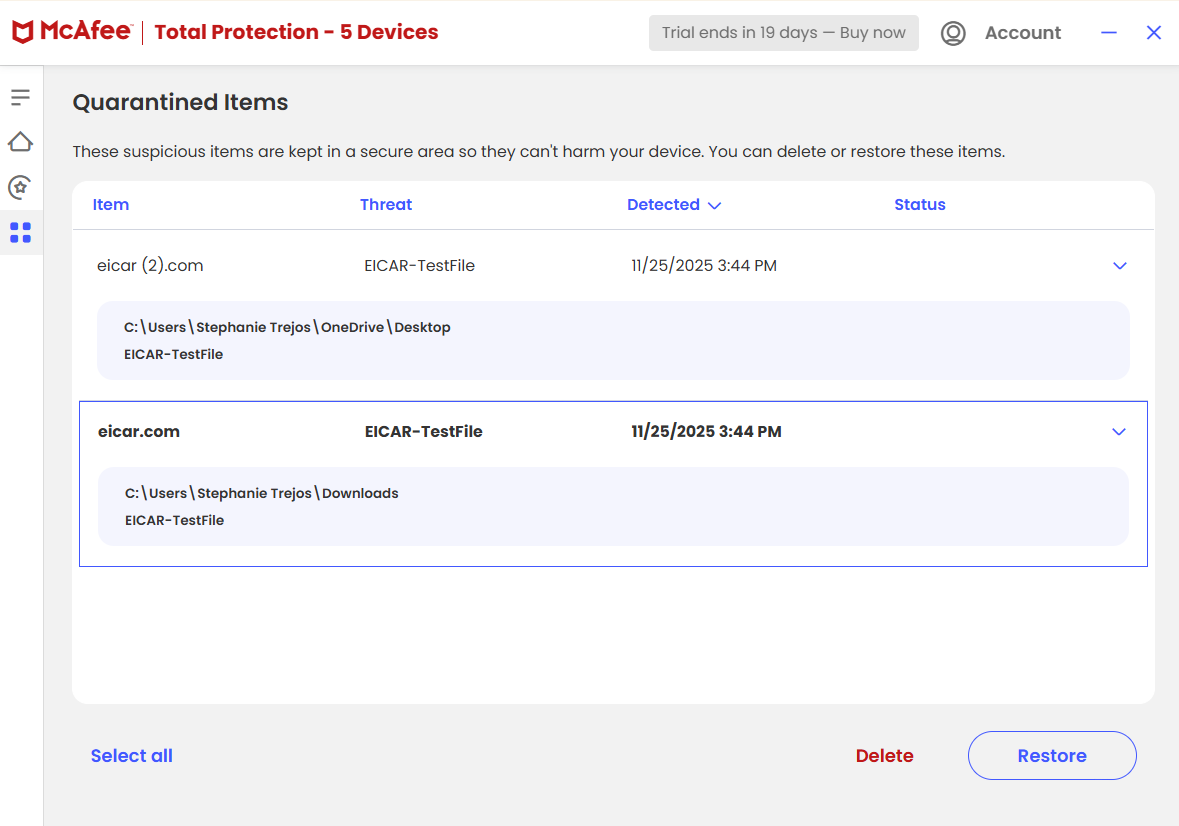
Task: Collapse details for eicar.com
Action: click(x=1119, y=431)
